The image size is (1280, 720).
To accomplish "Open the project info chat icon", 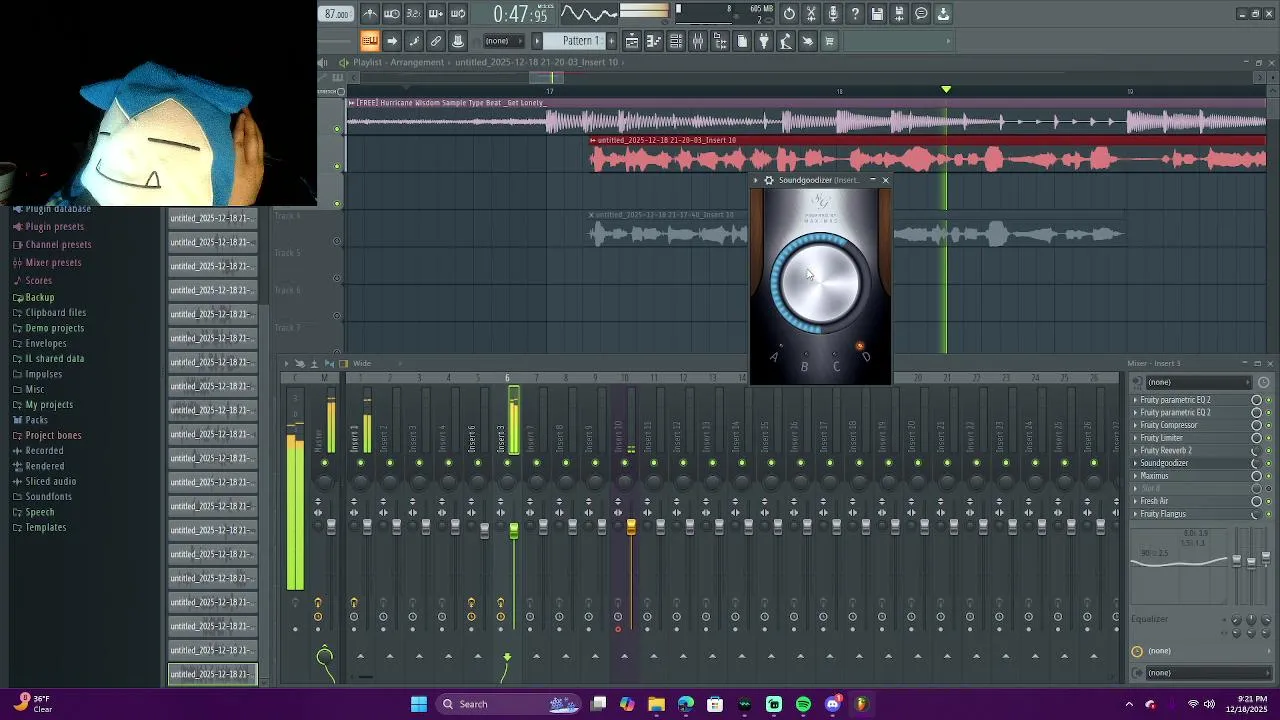I will point(922,14).
